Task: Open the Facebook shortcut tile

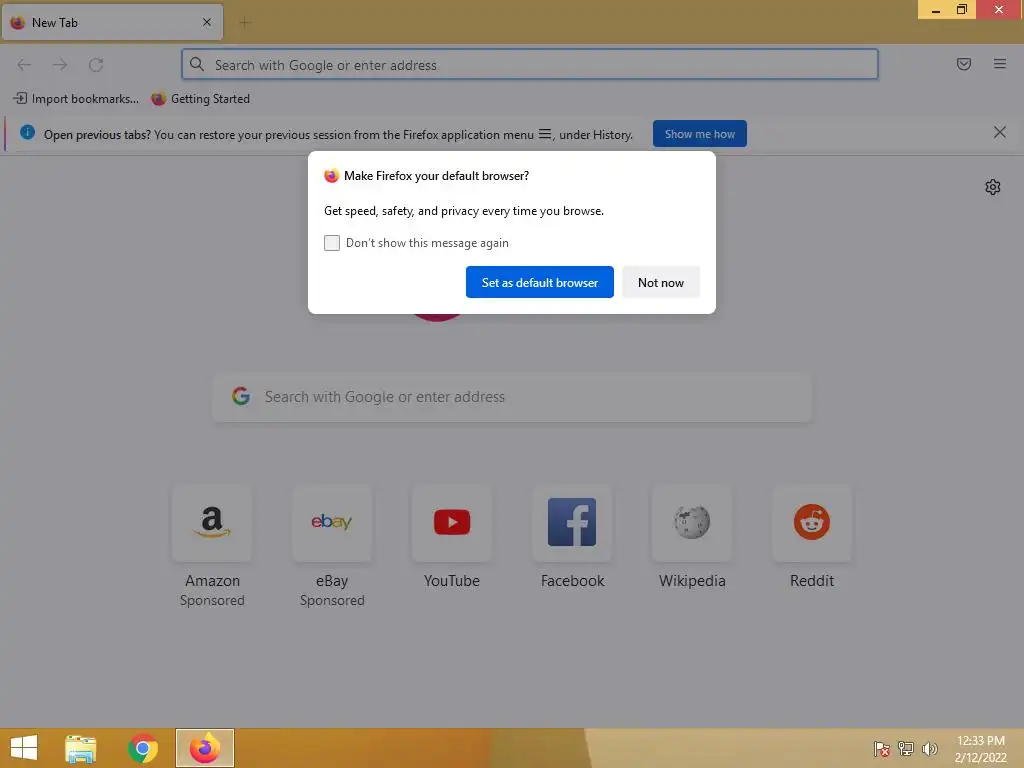Action: 572,522
